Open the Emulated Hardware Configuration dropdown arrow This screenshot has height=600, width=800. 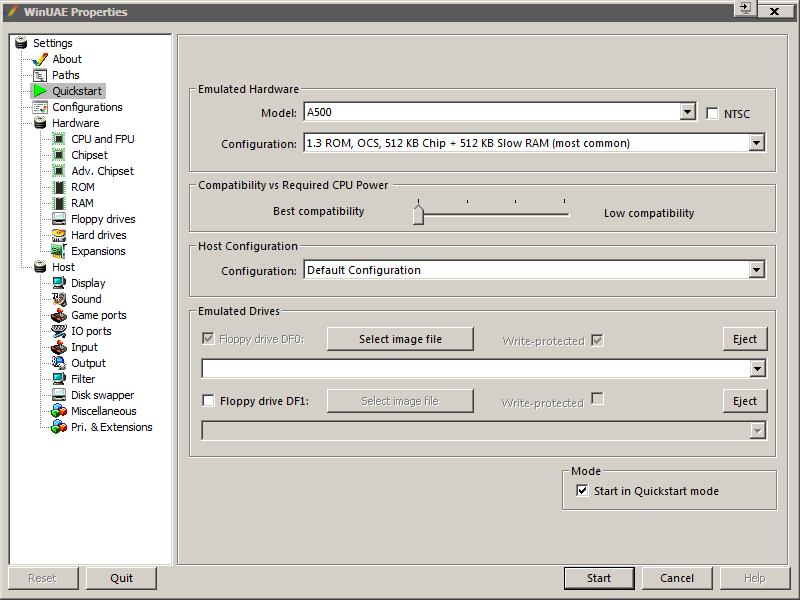tap(757, 143)
